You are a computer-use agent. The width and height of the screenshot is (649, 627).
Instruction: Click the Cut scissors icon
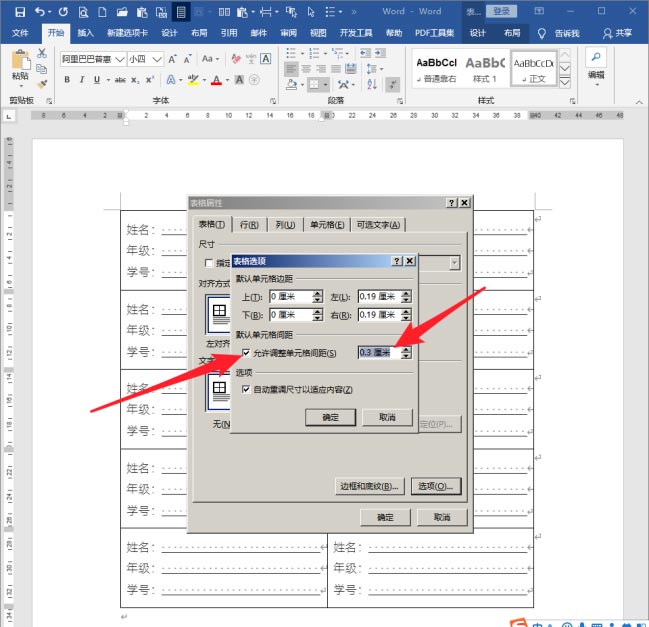42,52
